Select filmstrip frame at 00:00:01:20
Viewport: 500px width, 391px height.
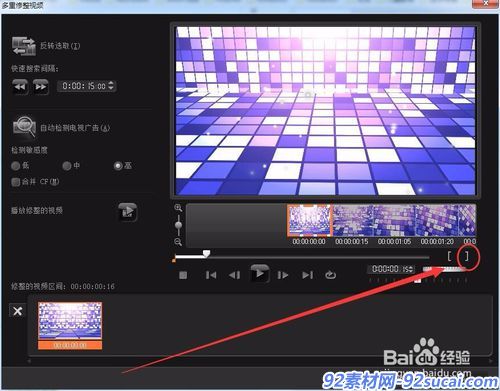436,221
